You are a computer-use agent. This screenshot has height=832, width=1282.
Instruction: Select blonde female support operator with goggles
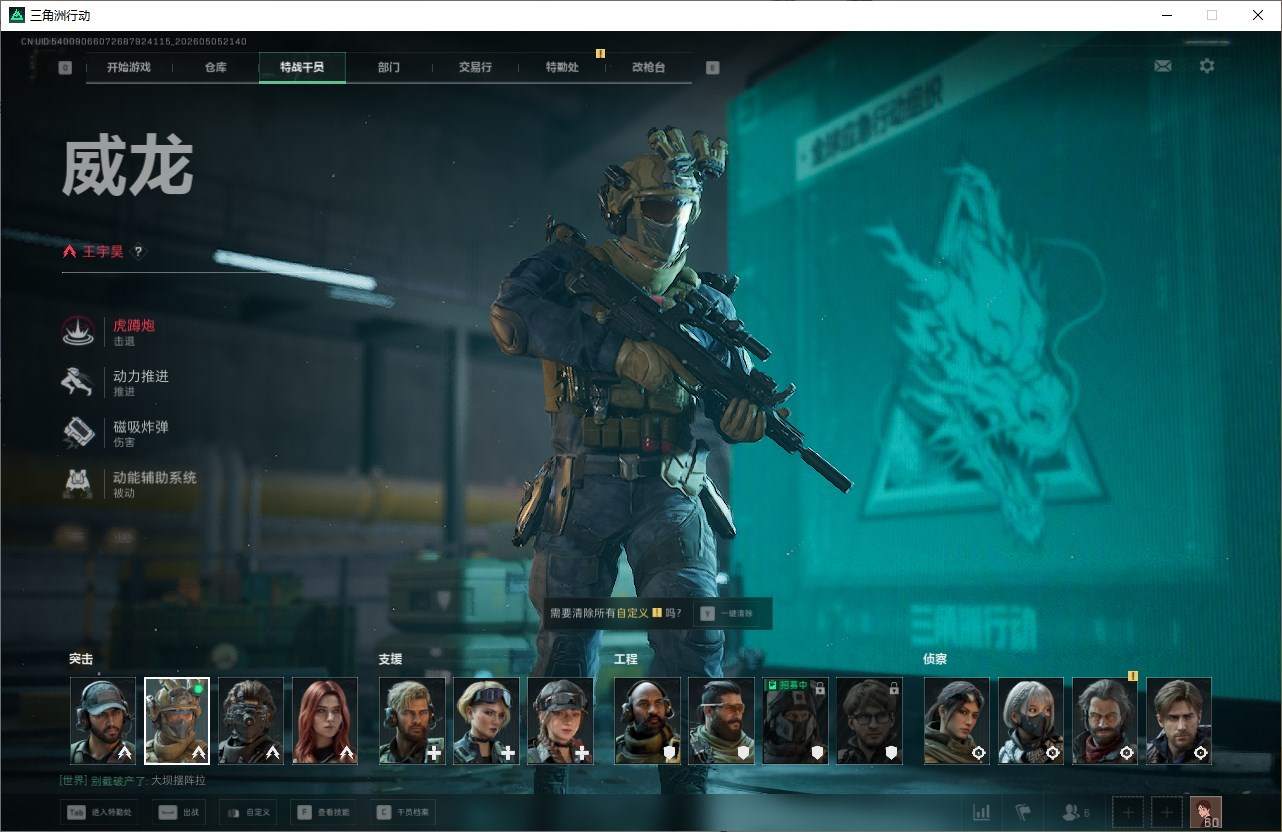pyautogui.click(x=486, y=721)
